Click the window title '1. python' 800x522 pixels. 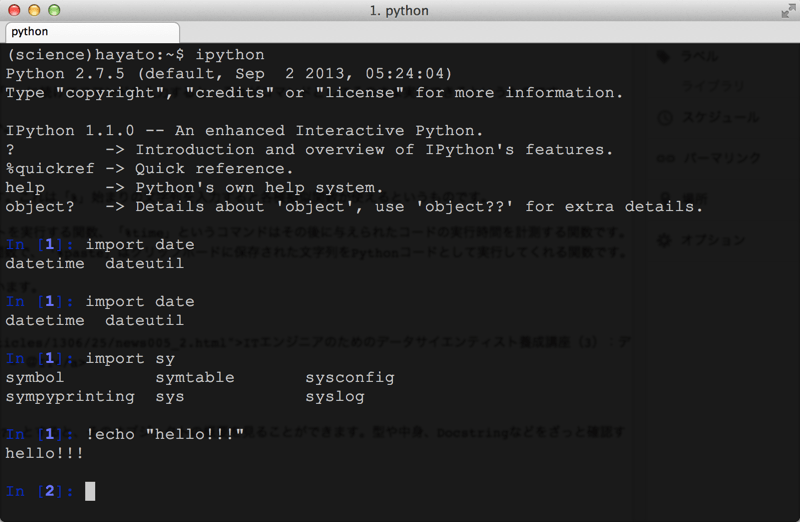[399, 11]
